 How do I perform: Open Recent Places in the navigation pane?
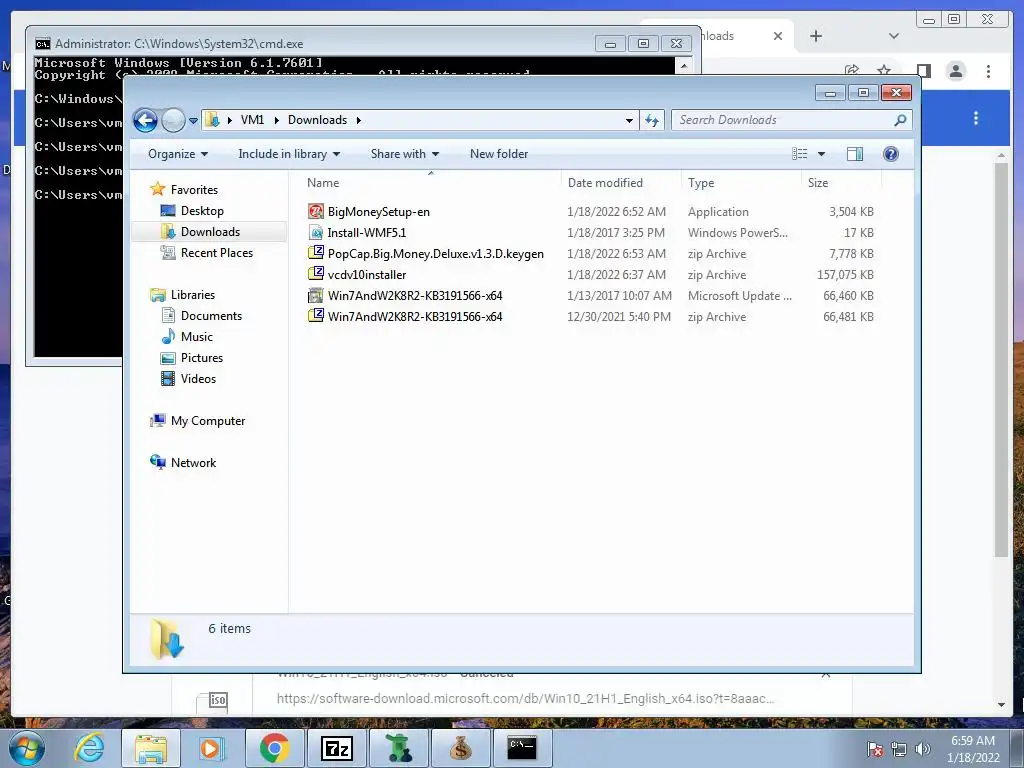point(216,253)
